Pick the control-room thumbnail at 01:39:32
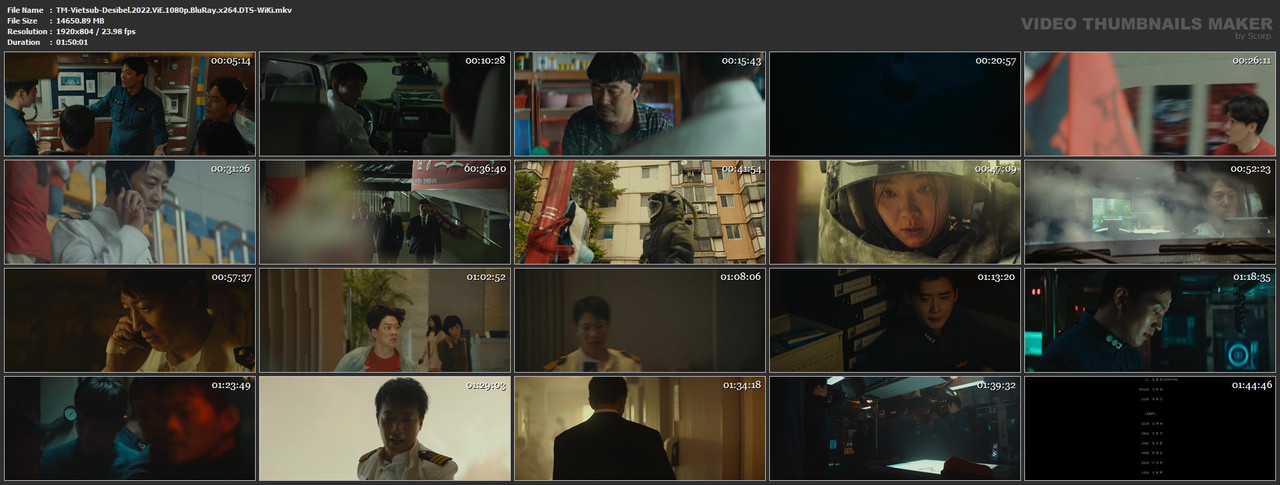This screenshot has width=1280, height=485. click(x=895, y=428)
